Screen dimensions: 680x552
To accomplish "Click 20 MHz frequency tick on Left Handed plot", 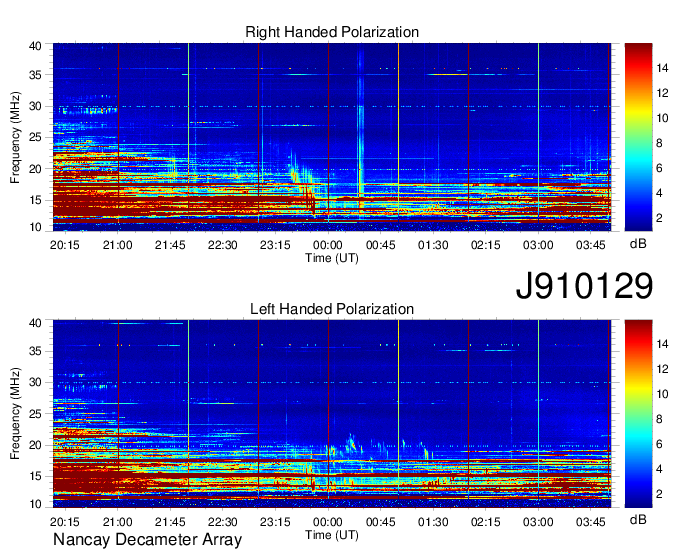I will (35, 445).
